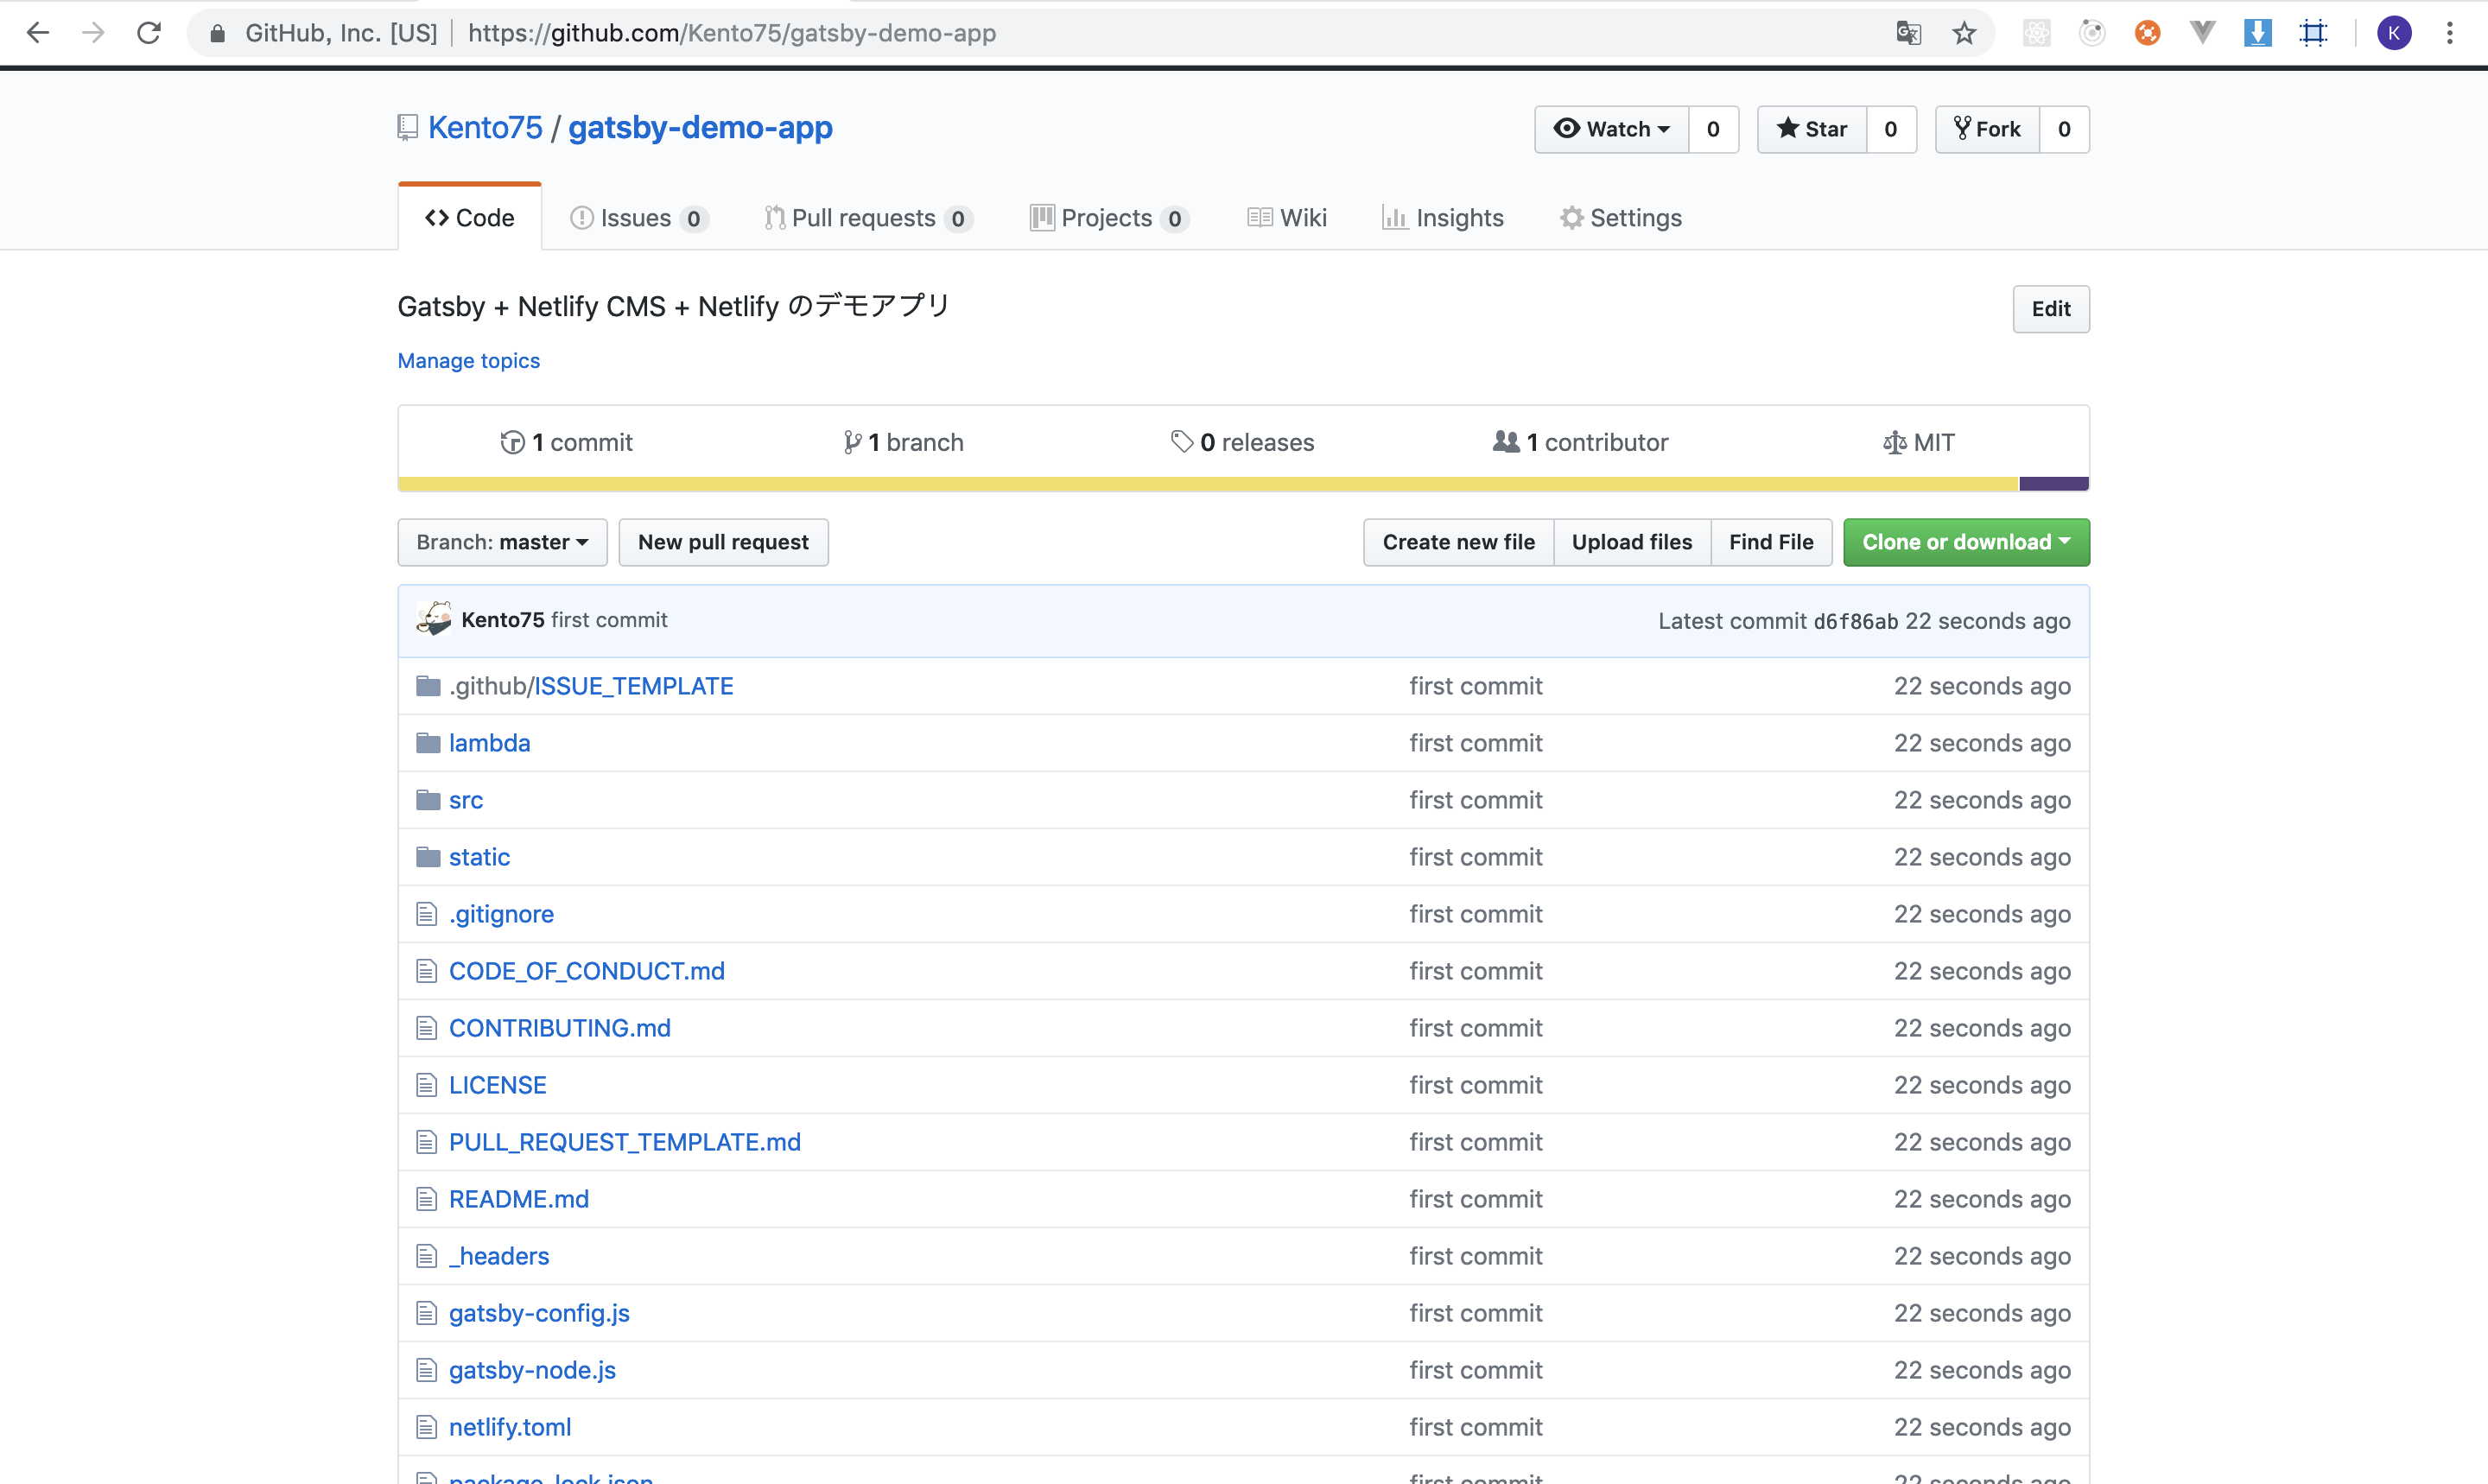Open the Insights tab

point(1443,217)
